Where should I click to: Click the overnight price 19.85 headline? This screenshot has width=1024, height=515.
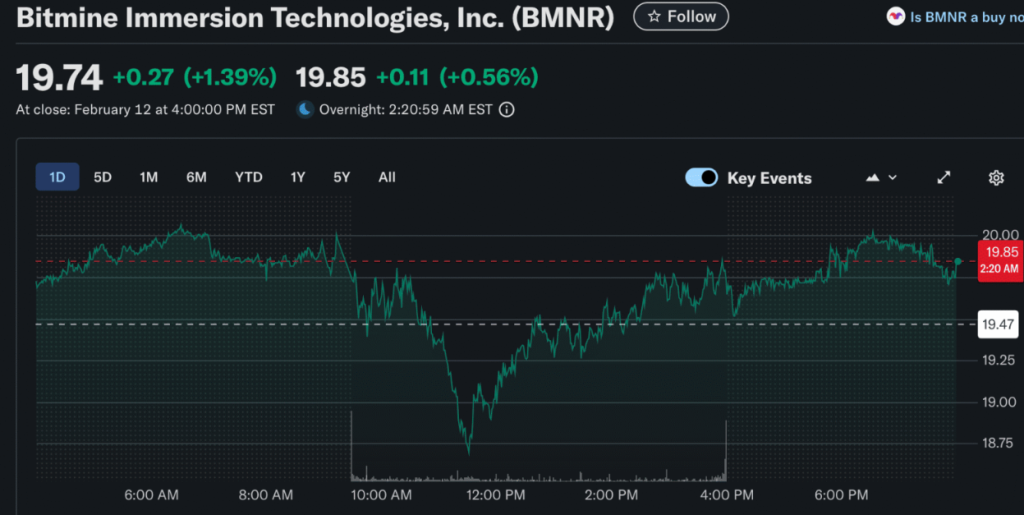point(331,78)
